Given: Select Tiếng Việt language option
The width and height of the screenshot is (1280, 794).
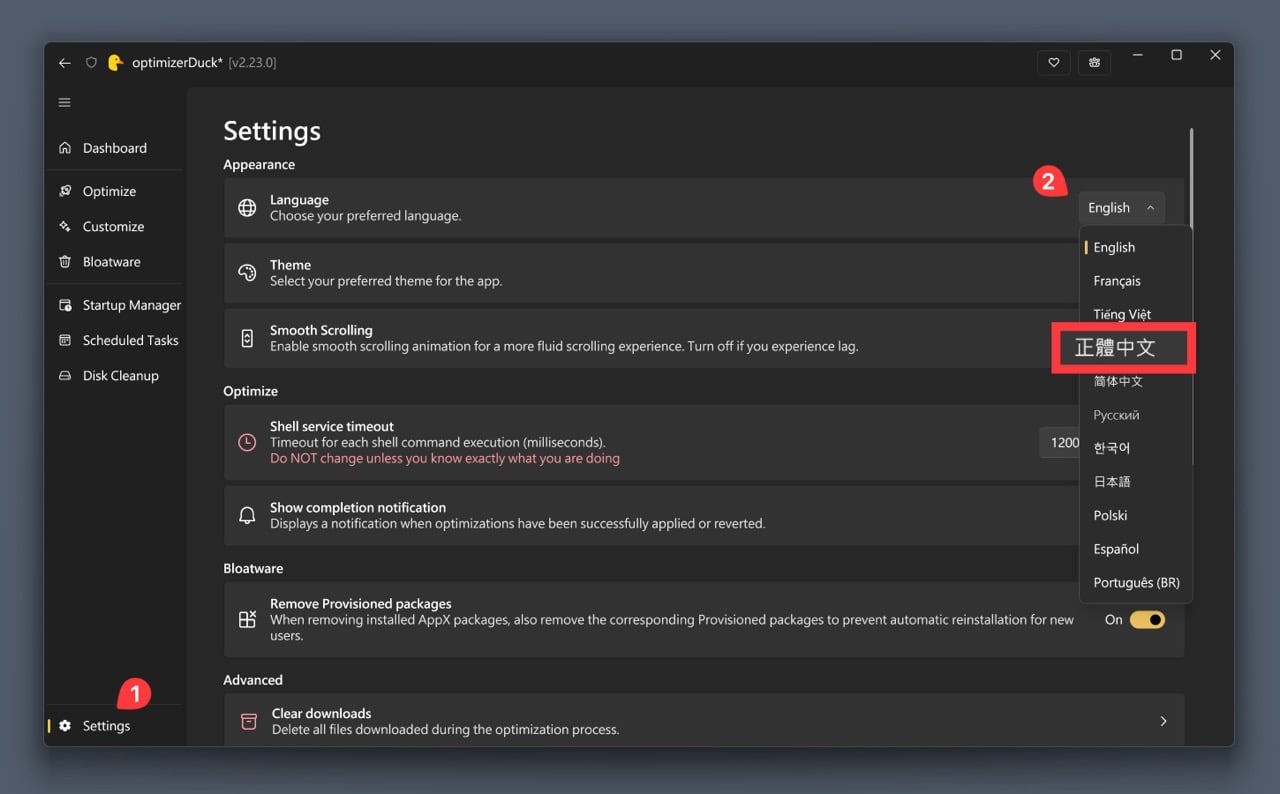Looking at the screenshot, I should point(1136,314).
